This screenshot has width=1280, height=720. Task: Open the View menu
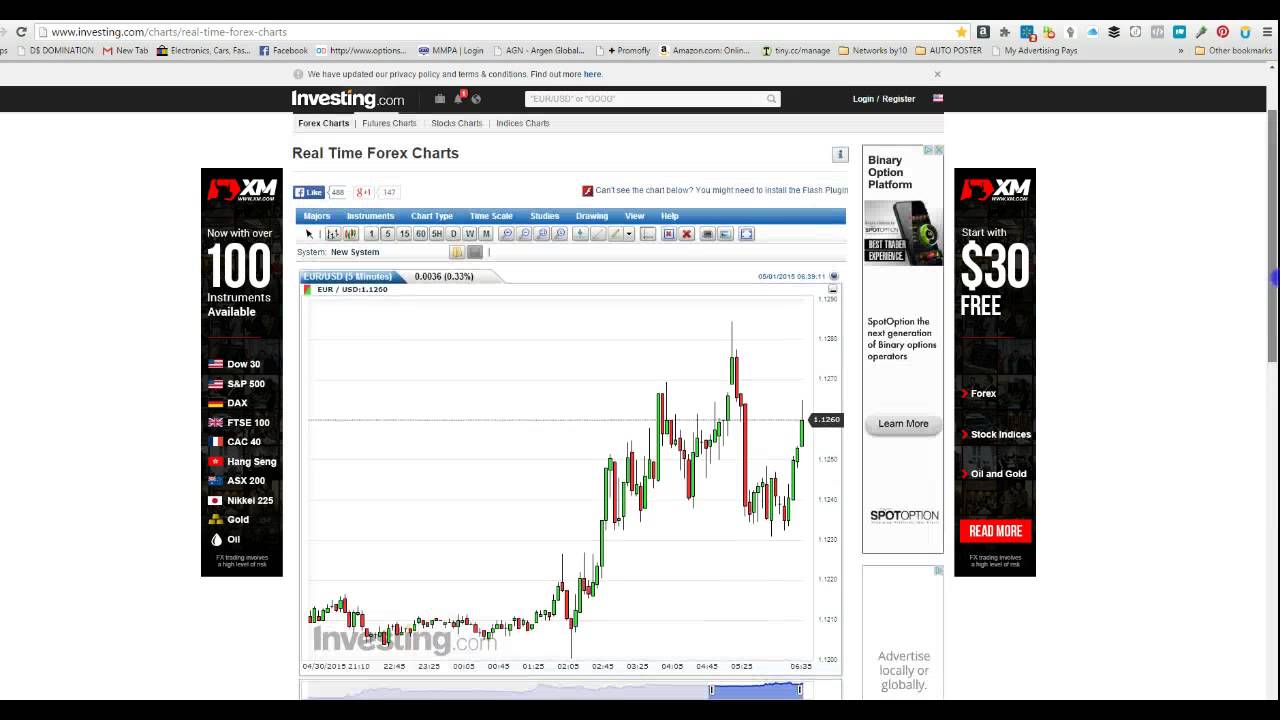click(635, 216)
